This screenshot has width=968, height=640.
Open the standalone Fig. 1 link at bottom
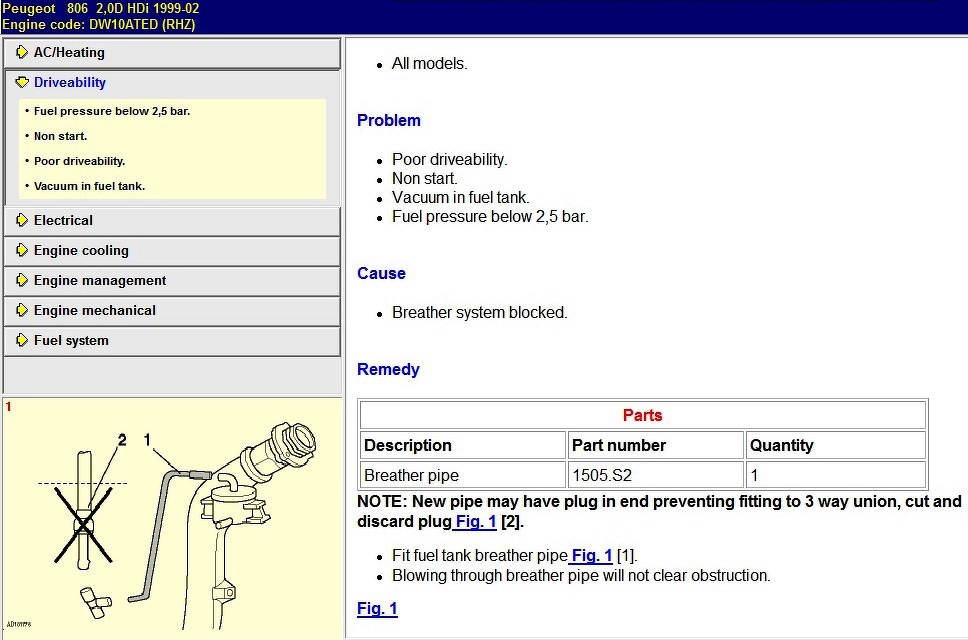click(377, 609)
